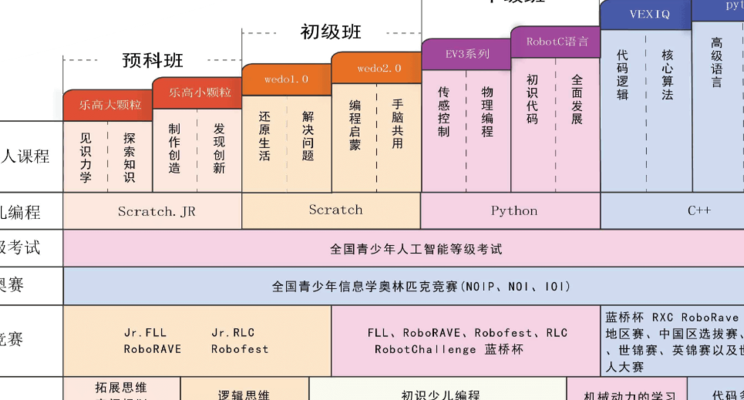Click the 传感控制 column text

click(443, 112)
